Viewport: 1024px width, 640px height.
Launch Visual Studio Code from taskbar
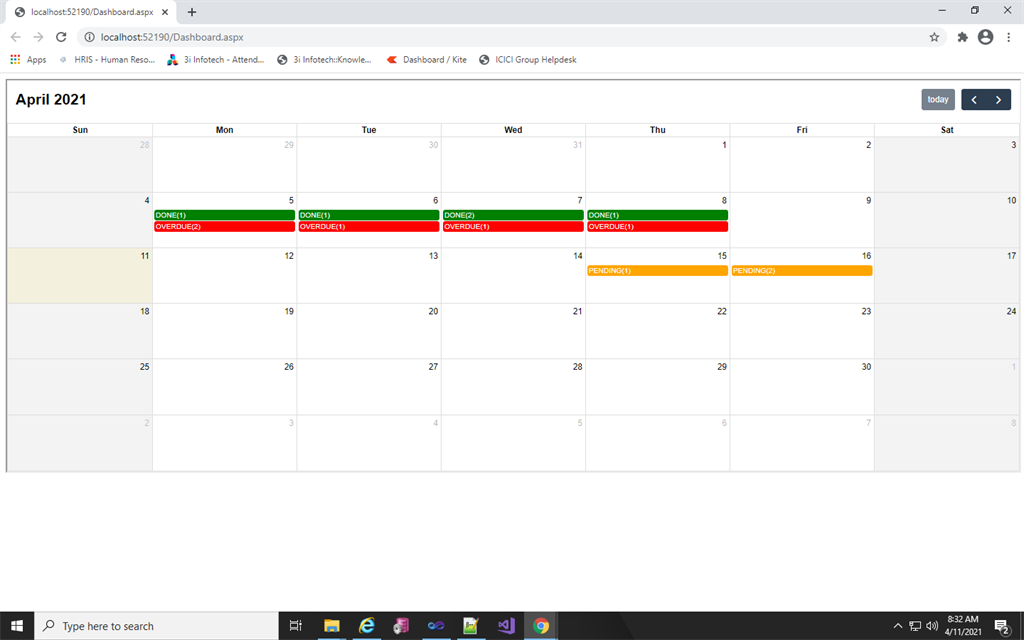[506, 626]
